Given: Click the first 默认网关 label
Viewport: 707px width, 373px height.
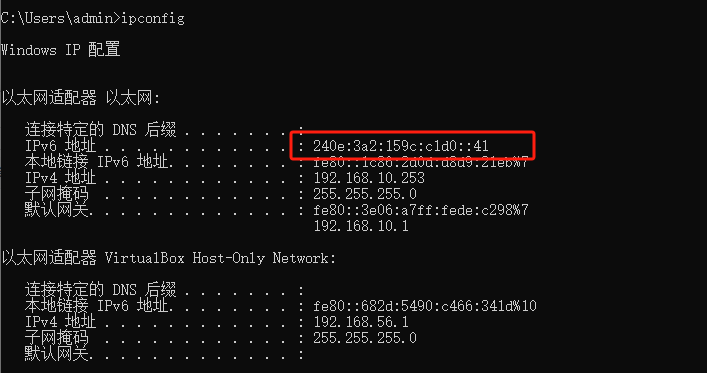Looking at the screenshot, I should tap(56, 210).
